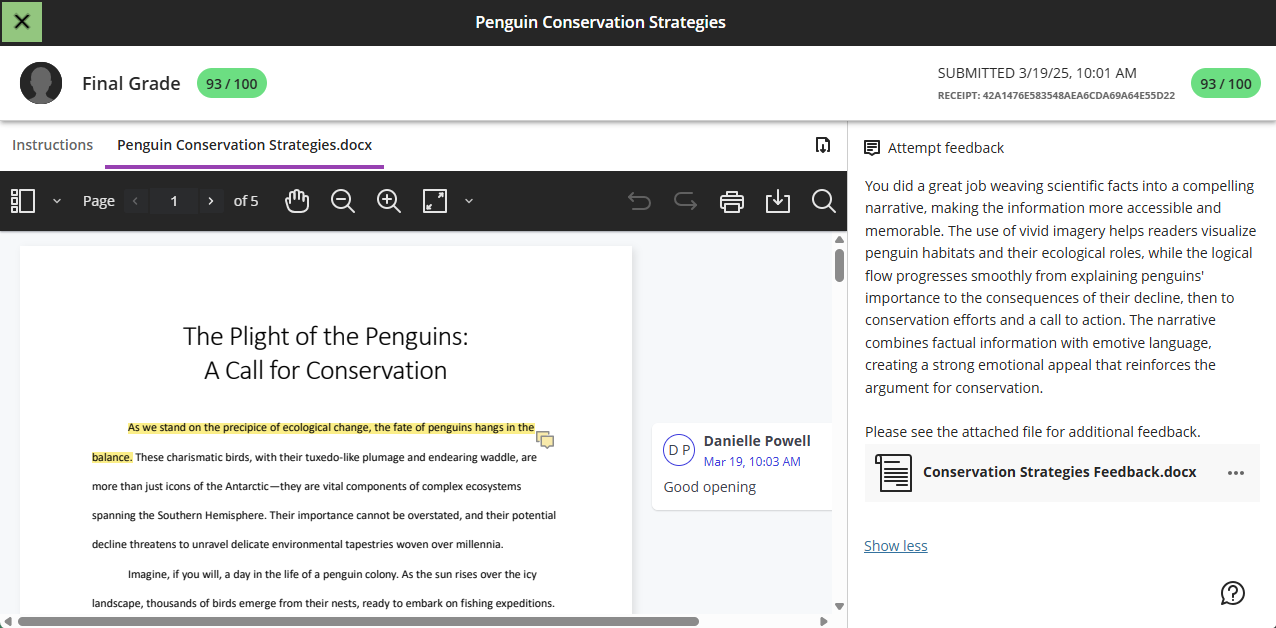Close the submission view with X button

[22, 22]
